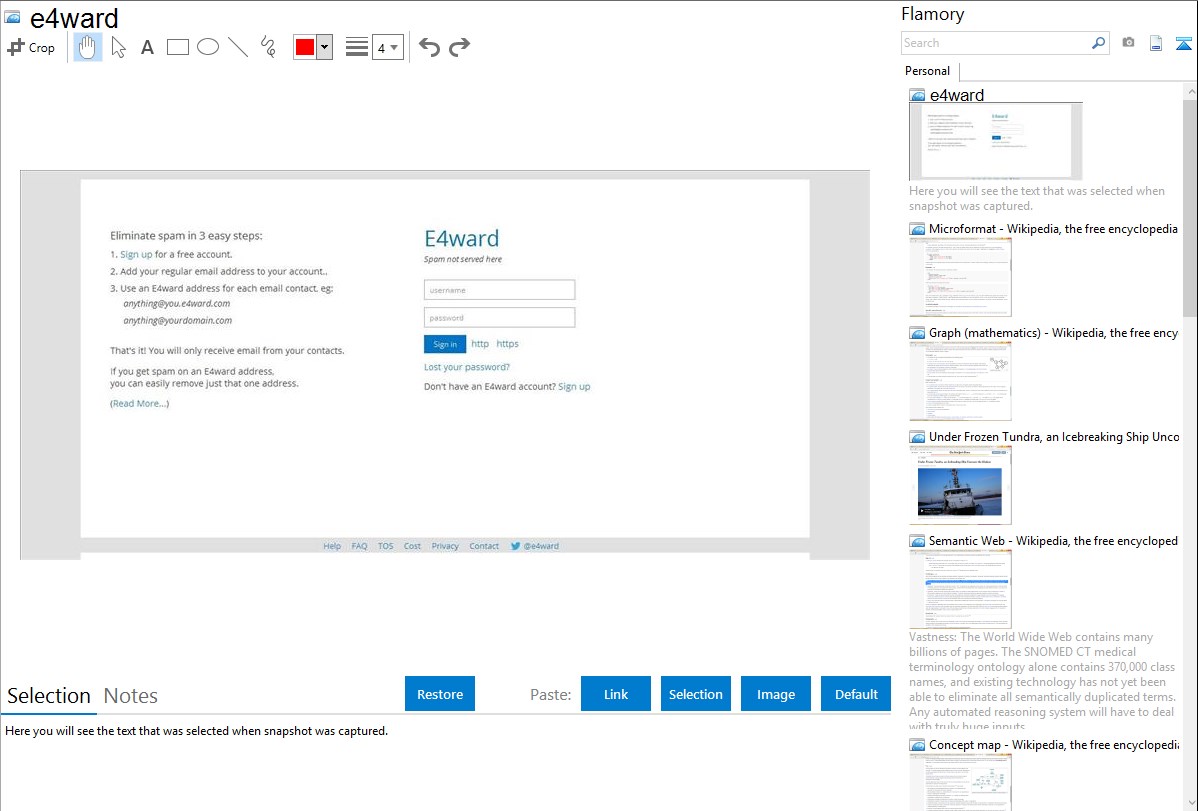Open the Microformat Wikipedia snapshot thumbnail
This screenshot has width=1198, height=811.
[x=960, y=277]
